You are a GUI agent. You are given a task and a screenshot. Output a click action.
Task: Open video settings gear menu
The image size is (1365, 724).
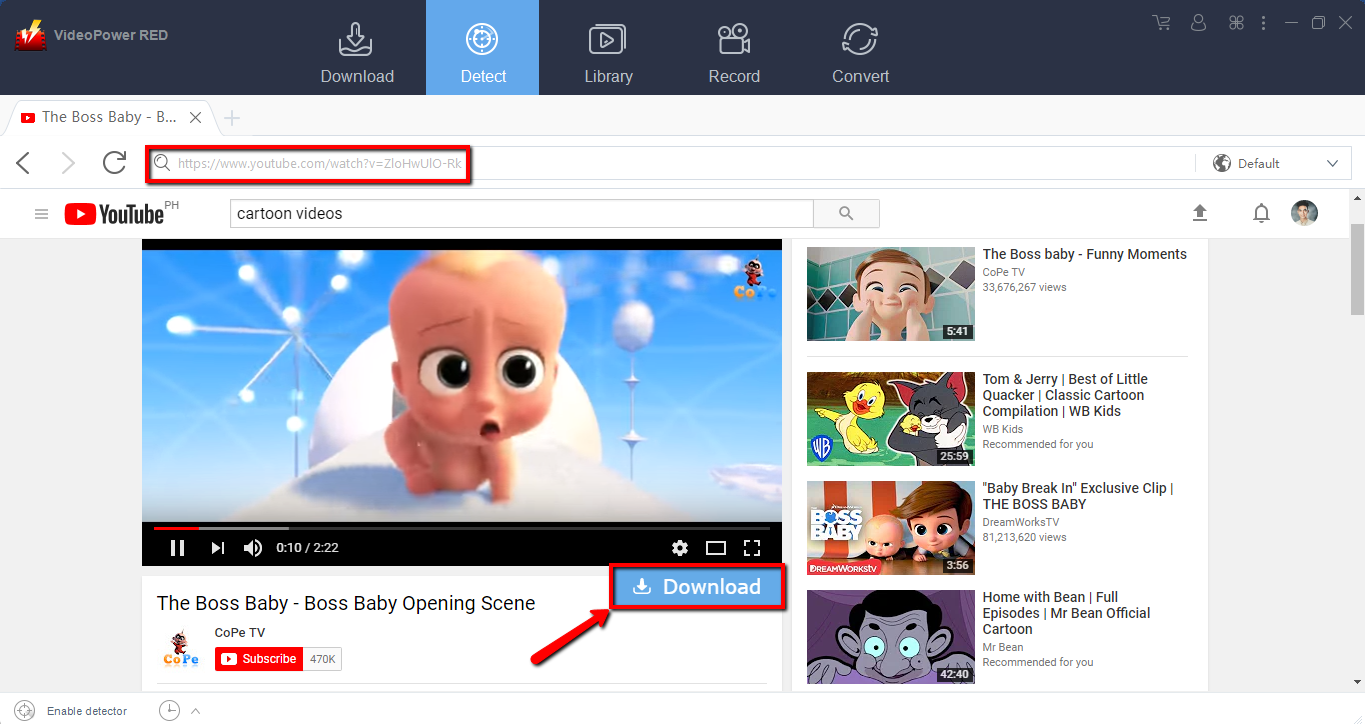point(680,547)
